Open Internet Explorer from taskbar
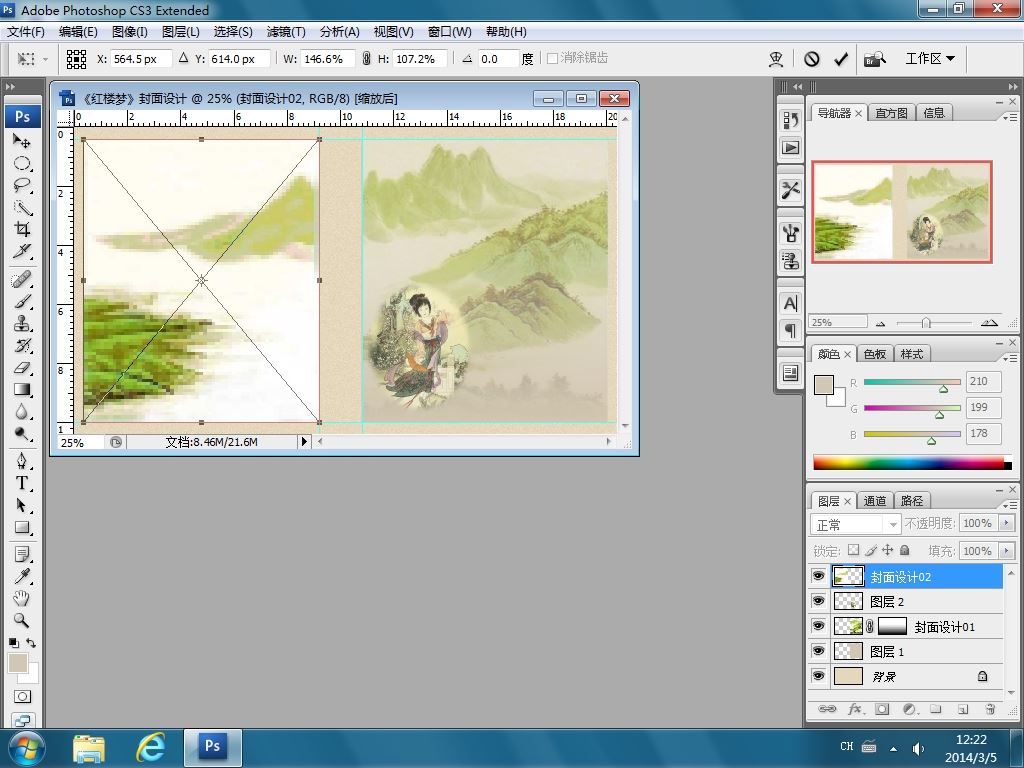This screenshot has width=1024, height=768. [x=150, y=747]
